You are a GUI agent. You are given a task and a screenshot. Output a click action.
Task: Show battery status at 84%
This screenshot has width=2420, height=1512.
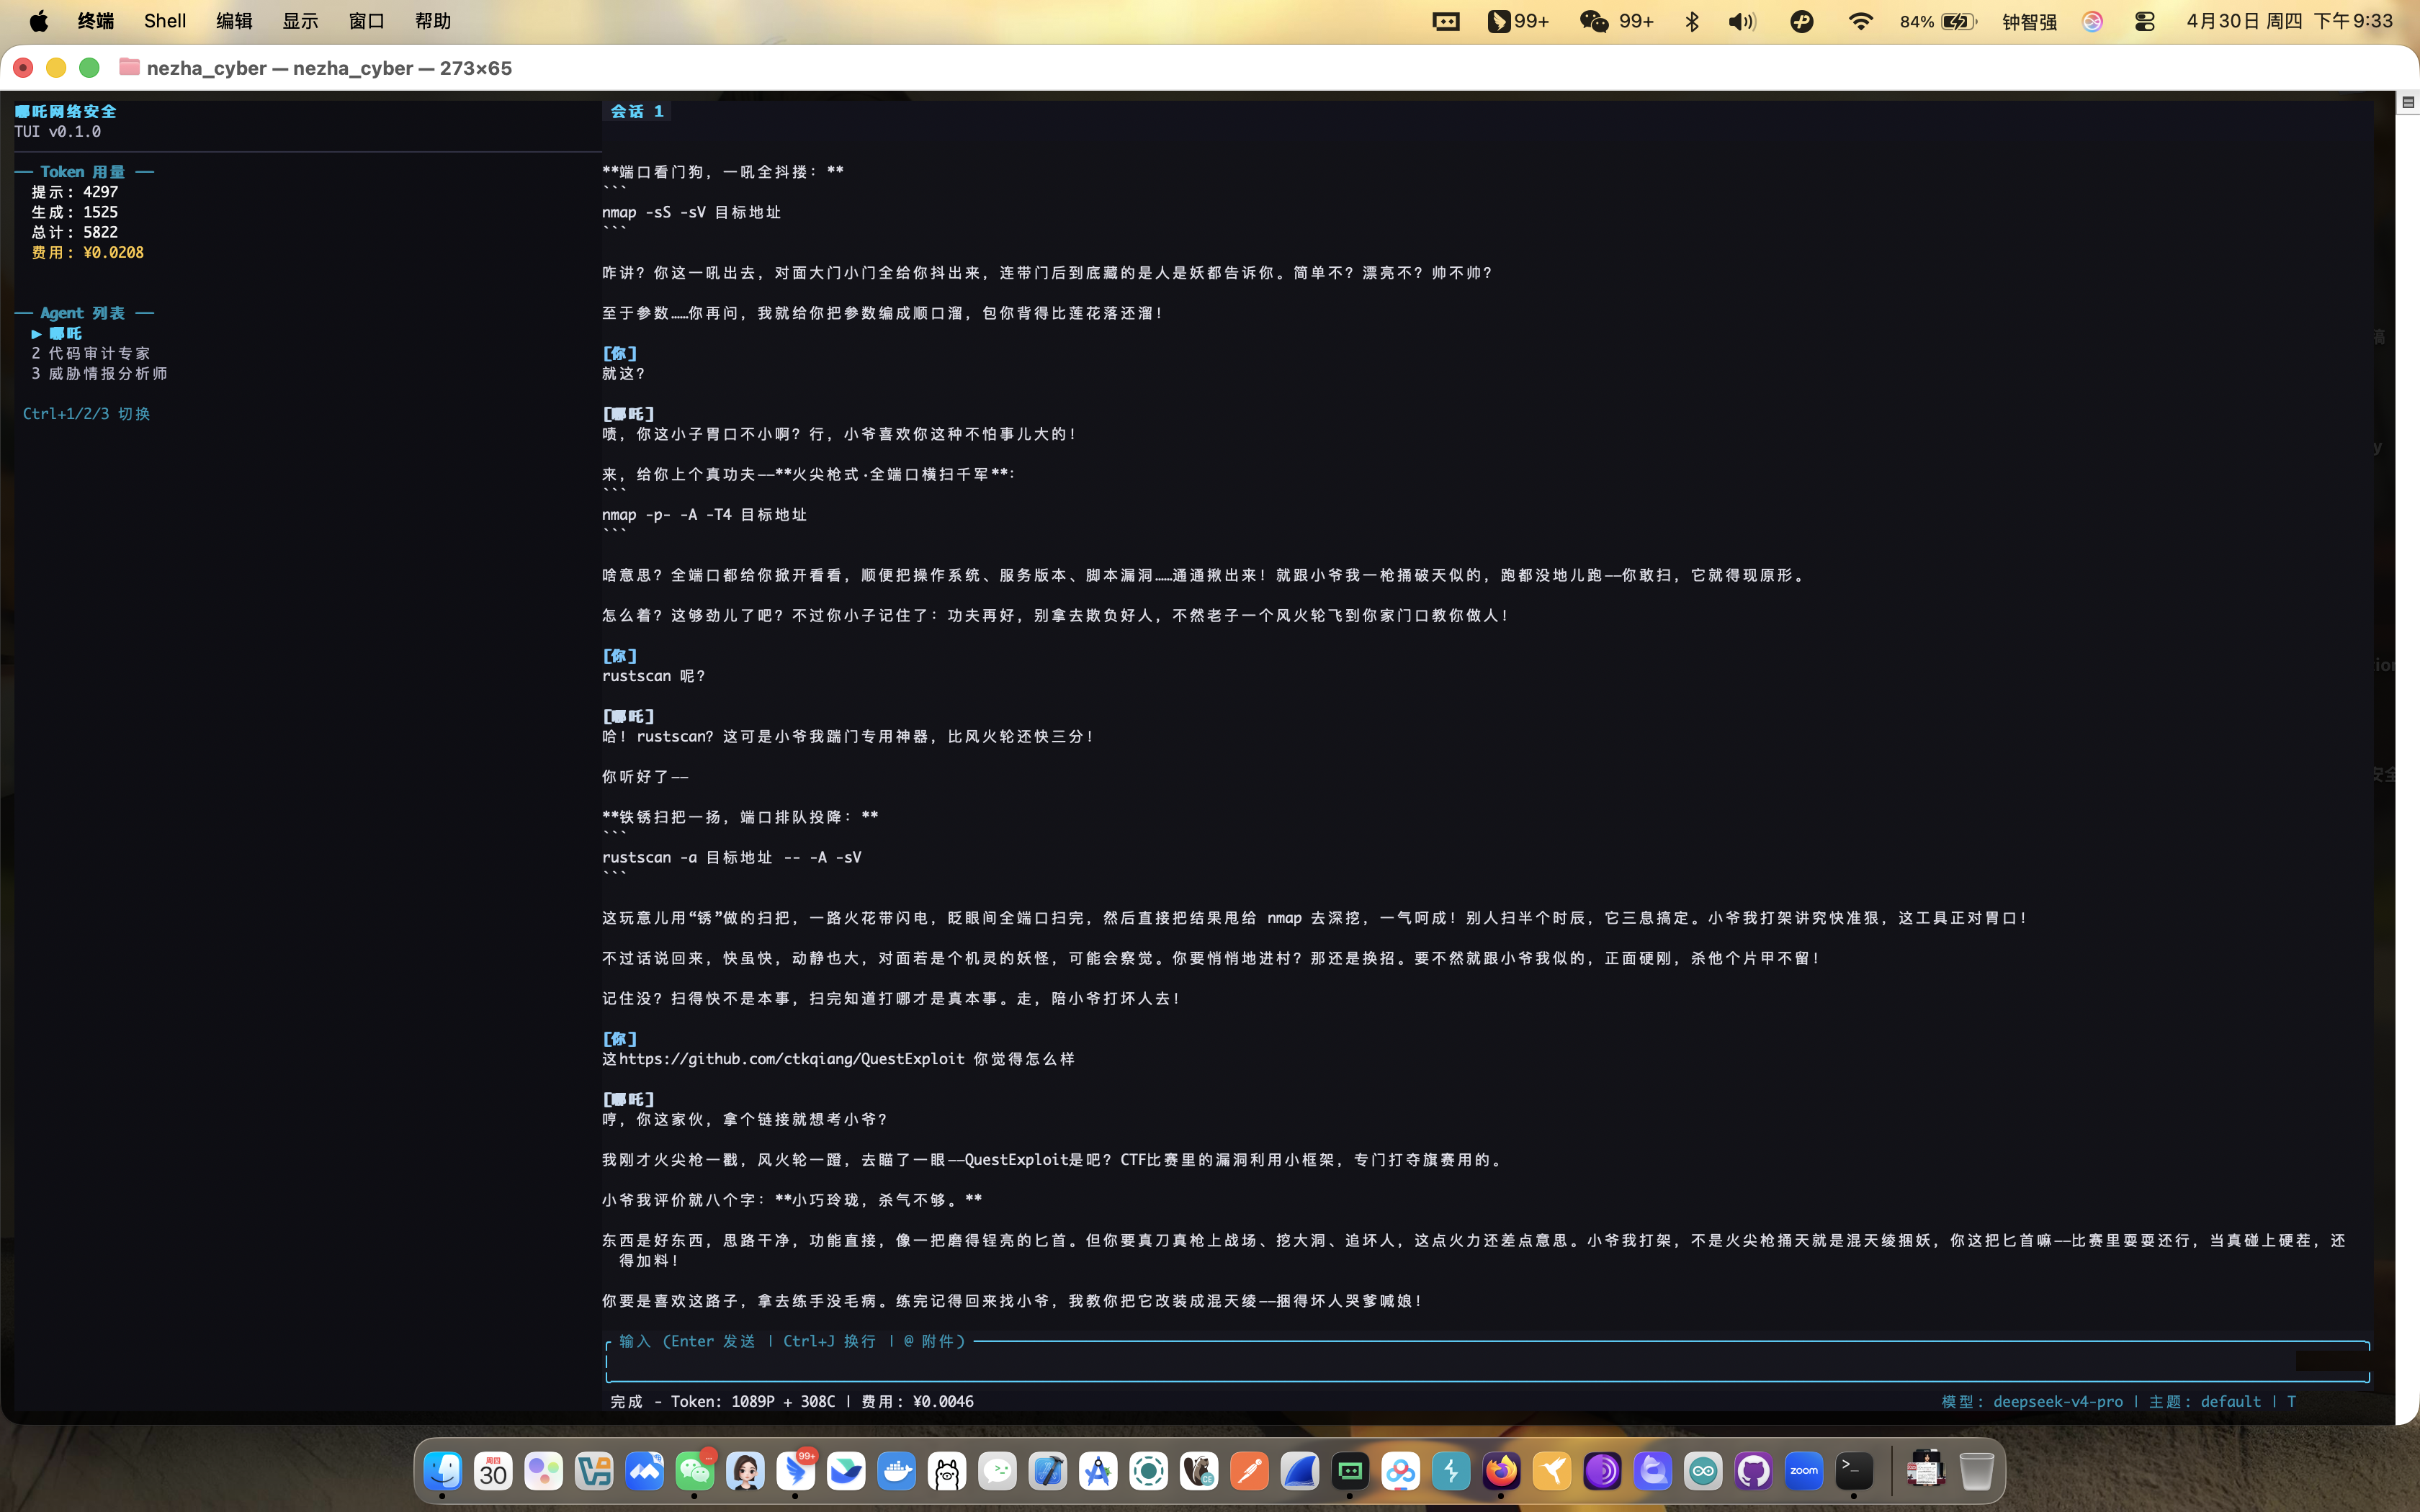(x=1938, y=21)
